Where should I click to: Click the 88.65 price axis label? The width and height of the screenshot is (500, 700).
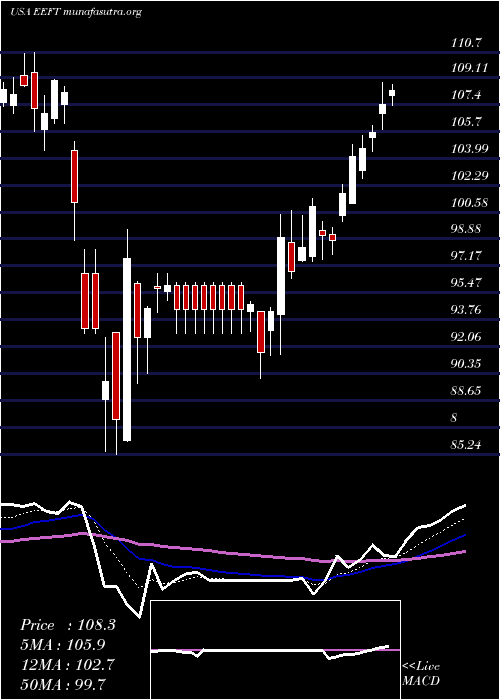coord(466,391)
